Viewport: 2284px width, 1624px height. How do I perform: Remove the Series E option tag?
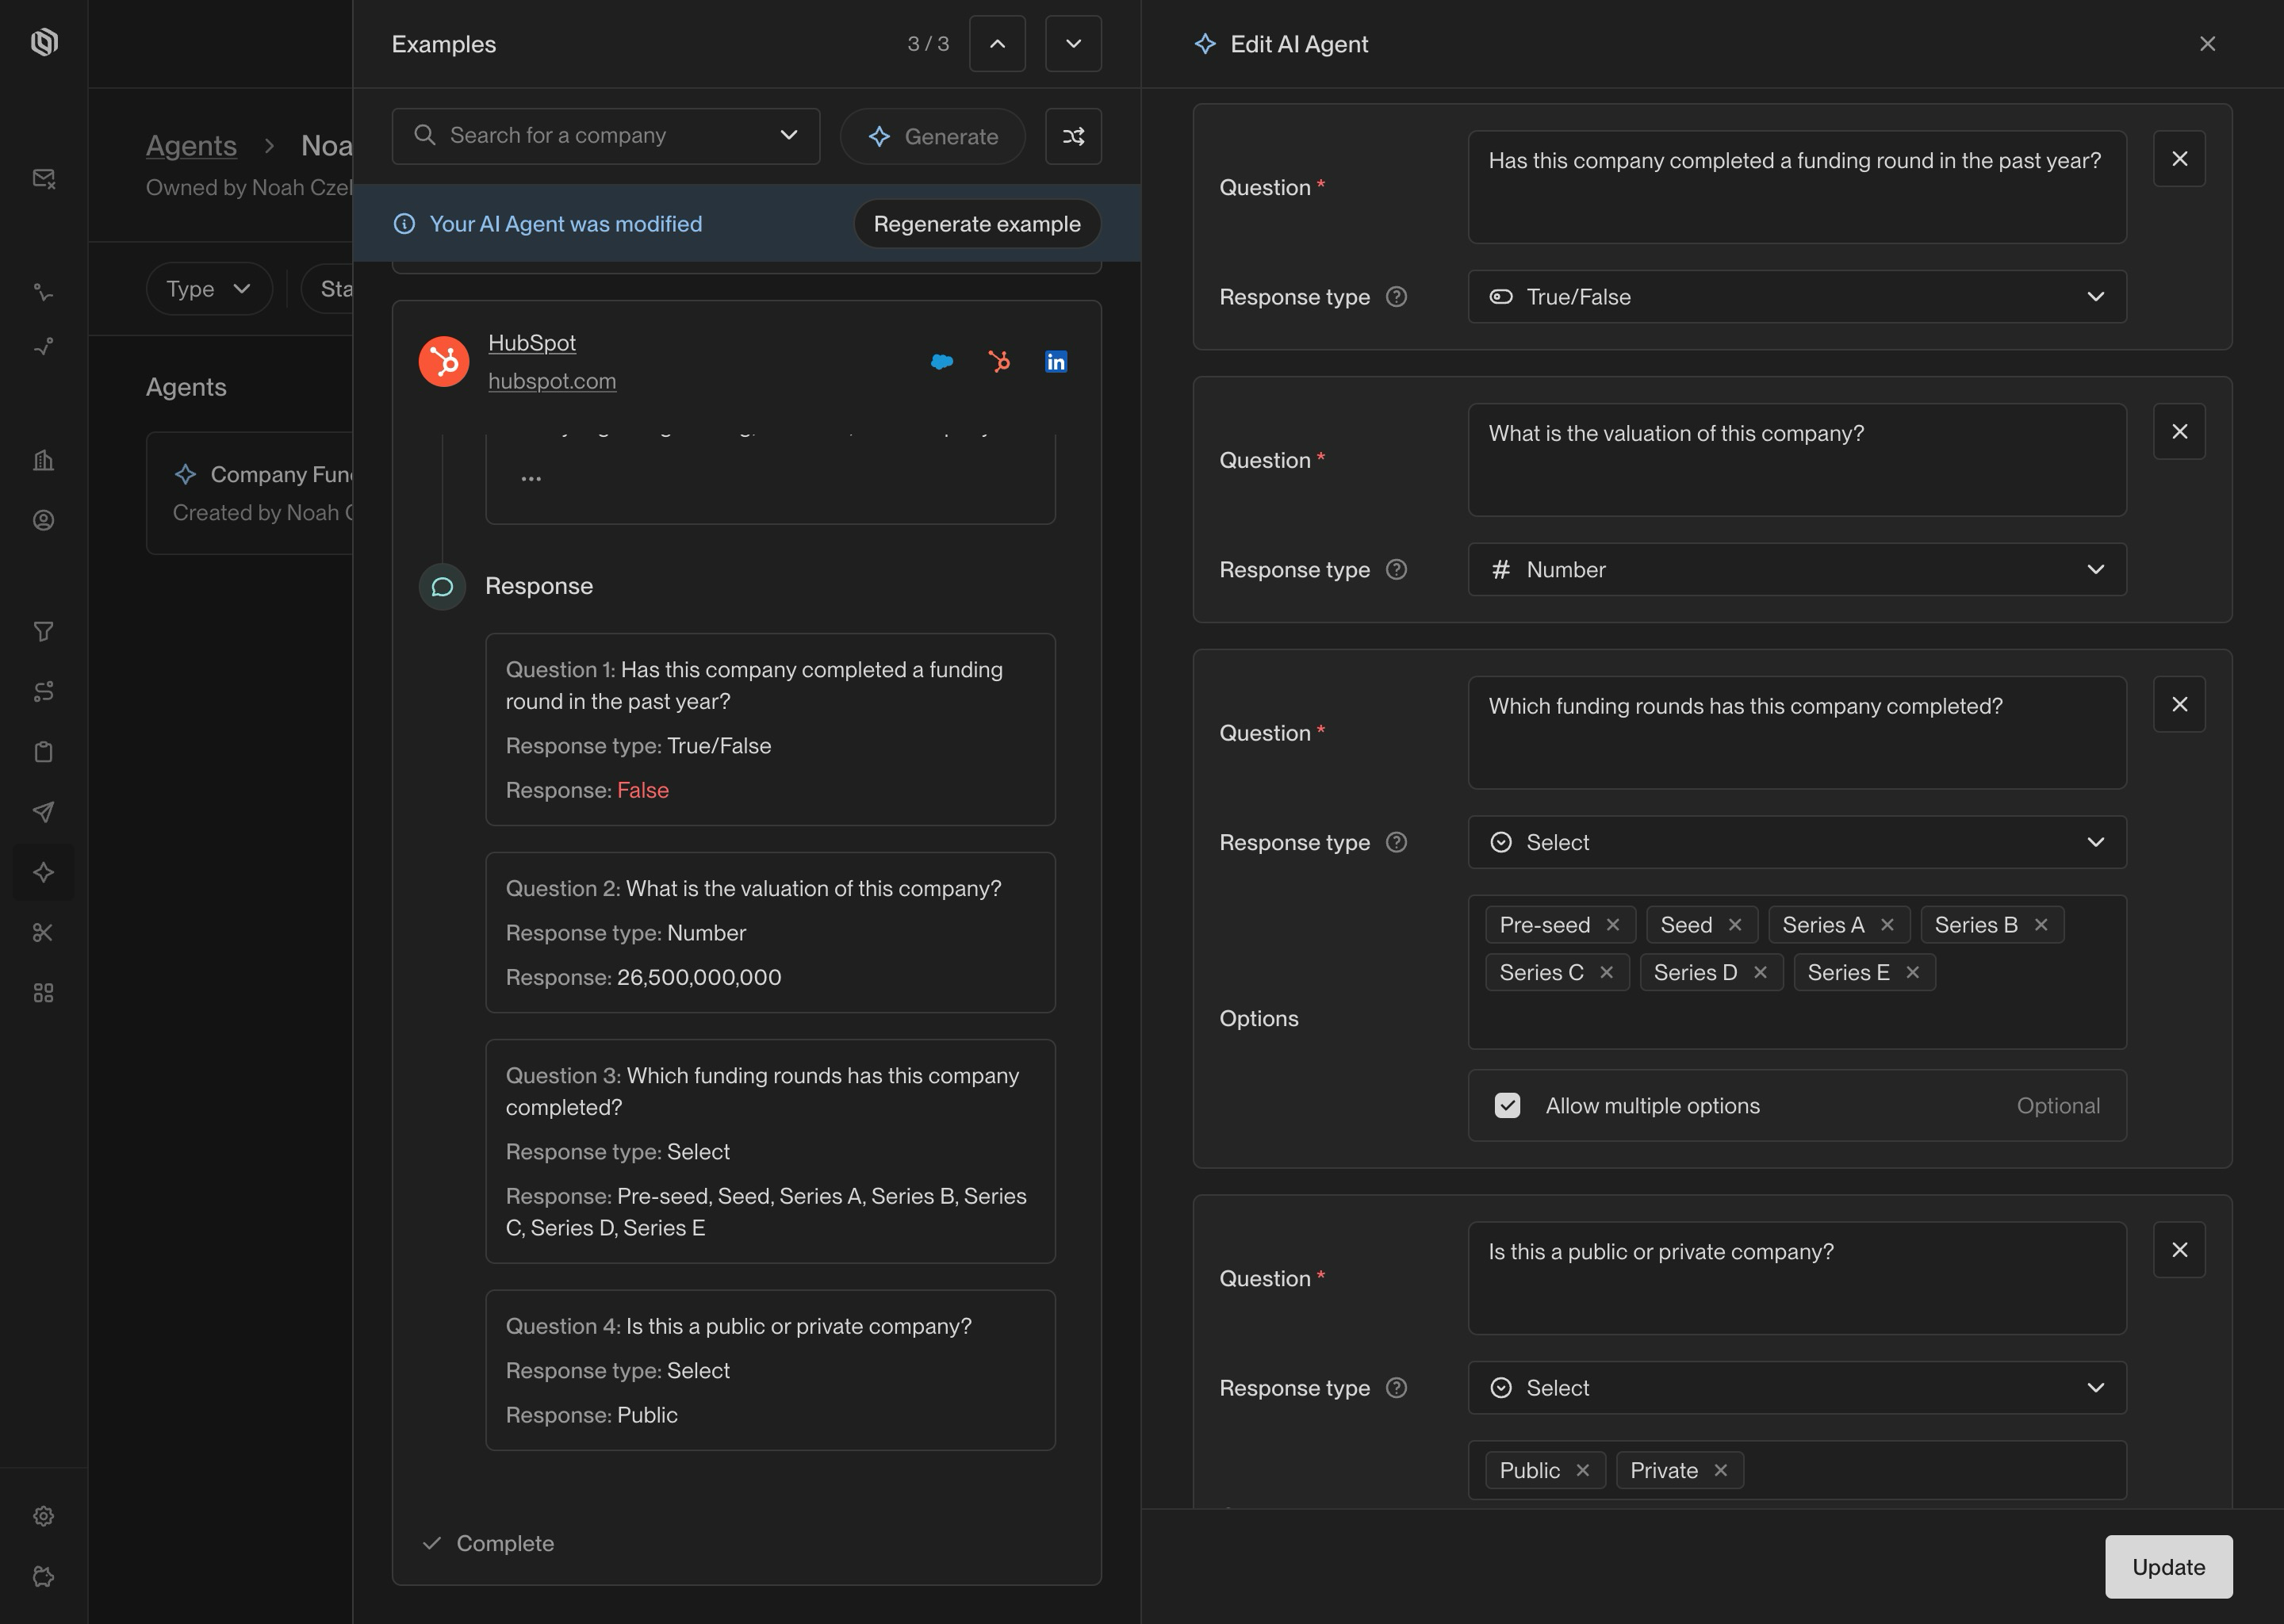[x=1912, y=973]
